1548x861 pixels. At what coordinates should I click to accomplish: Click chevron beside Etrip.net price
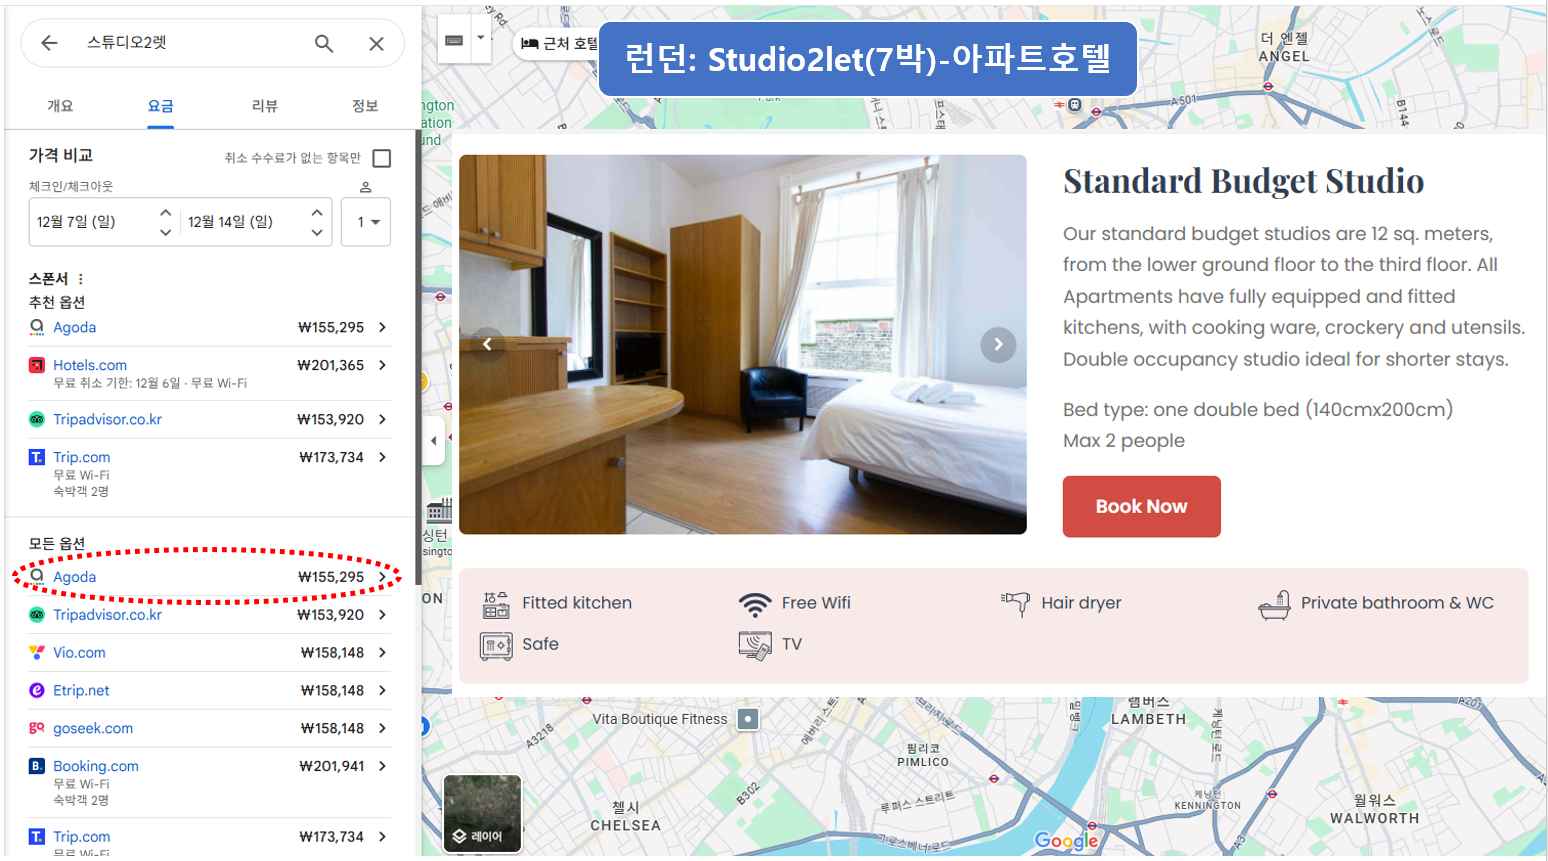tap(382, 691)
